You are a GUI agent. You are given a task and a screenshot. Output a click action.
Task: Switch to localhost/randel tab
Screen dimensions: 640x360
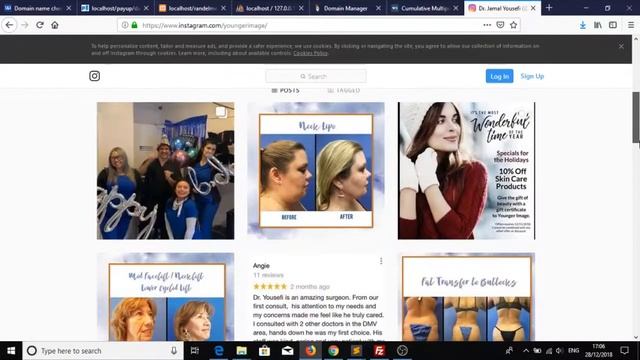(193, 8)
